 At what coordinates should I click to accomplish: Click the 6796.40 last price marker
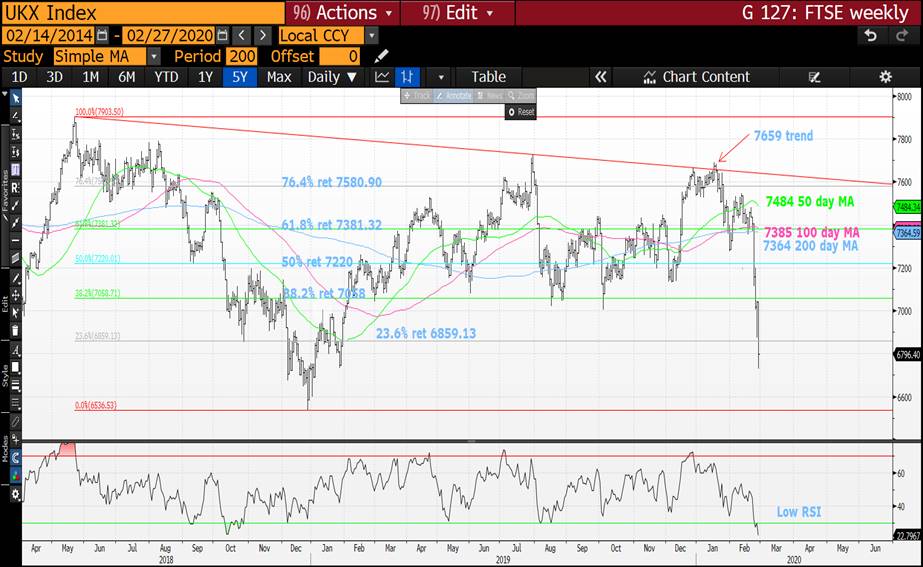(x=907, y=354)
